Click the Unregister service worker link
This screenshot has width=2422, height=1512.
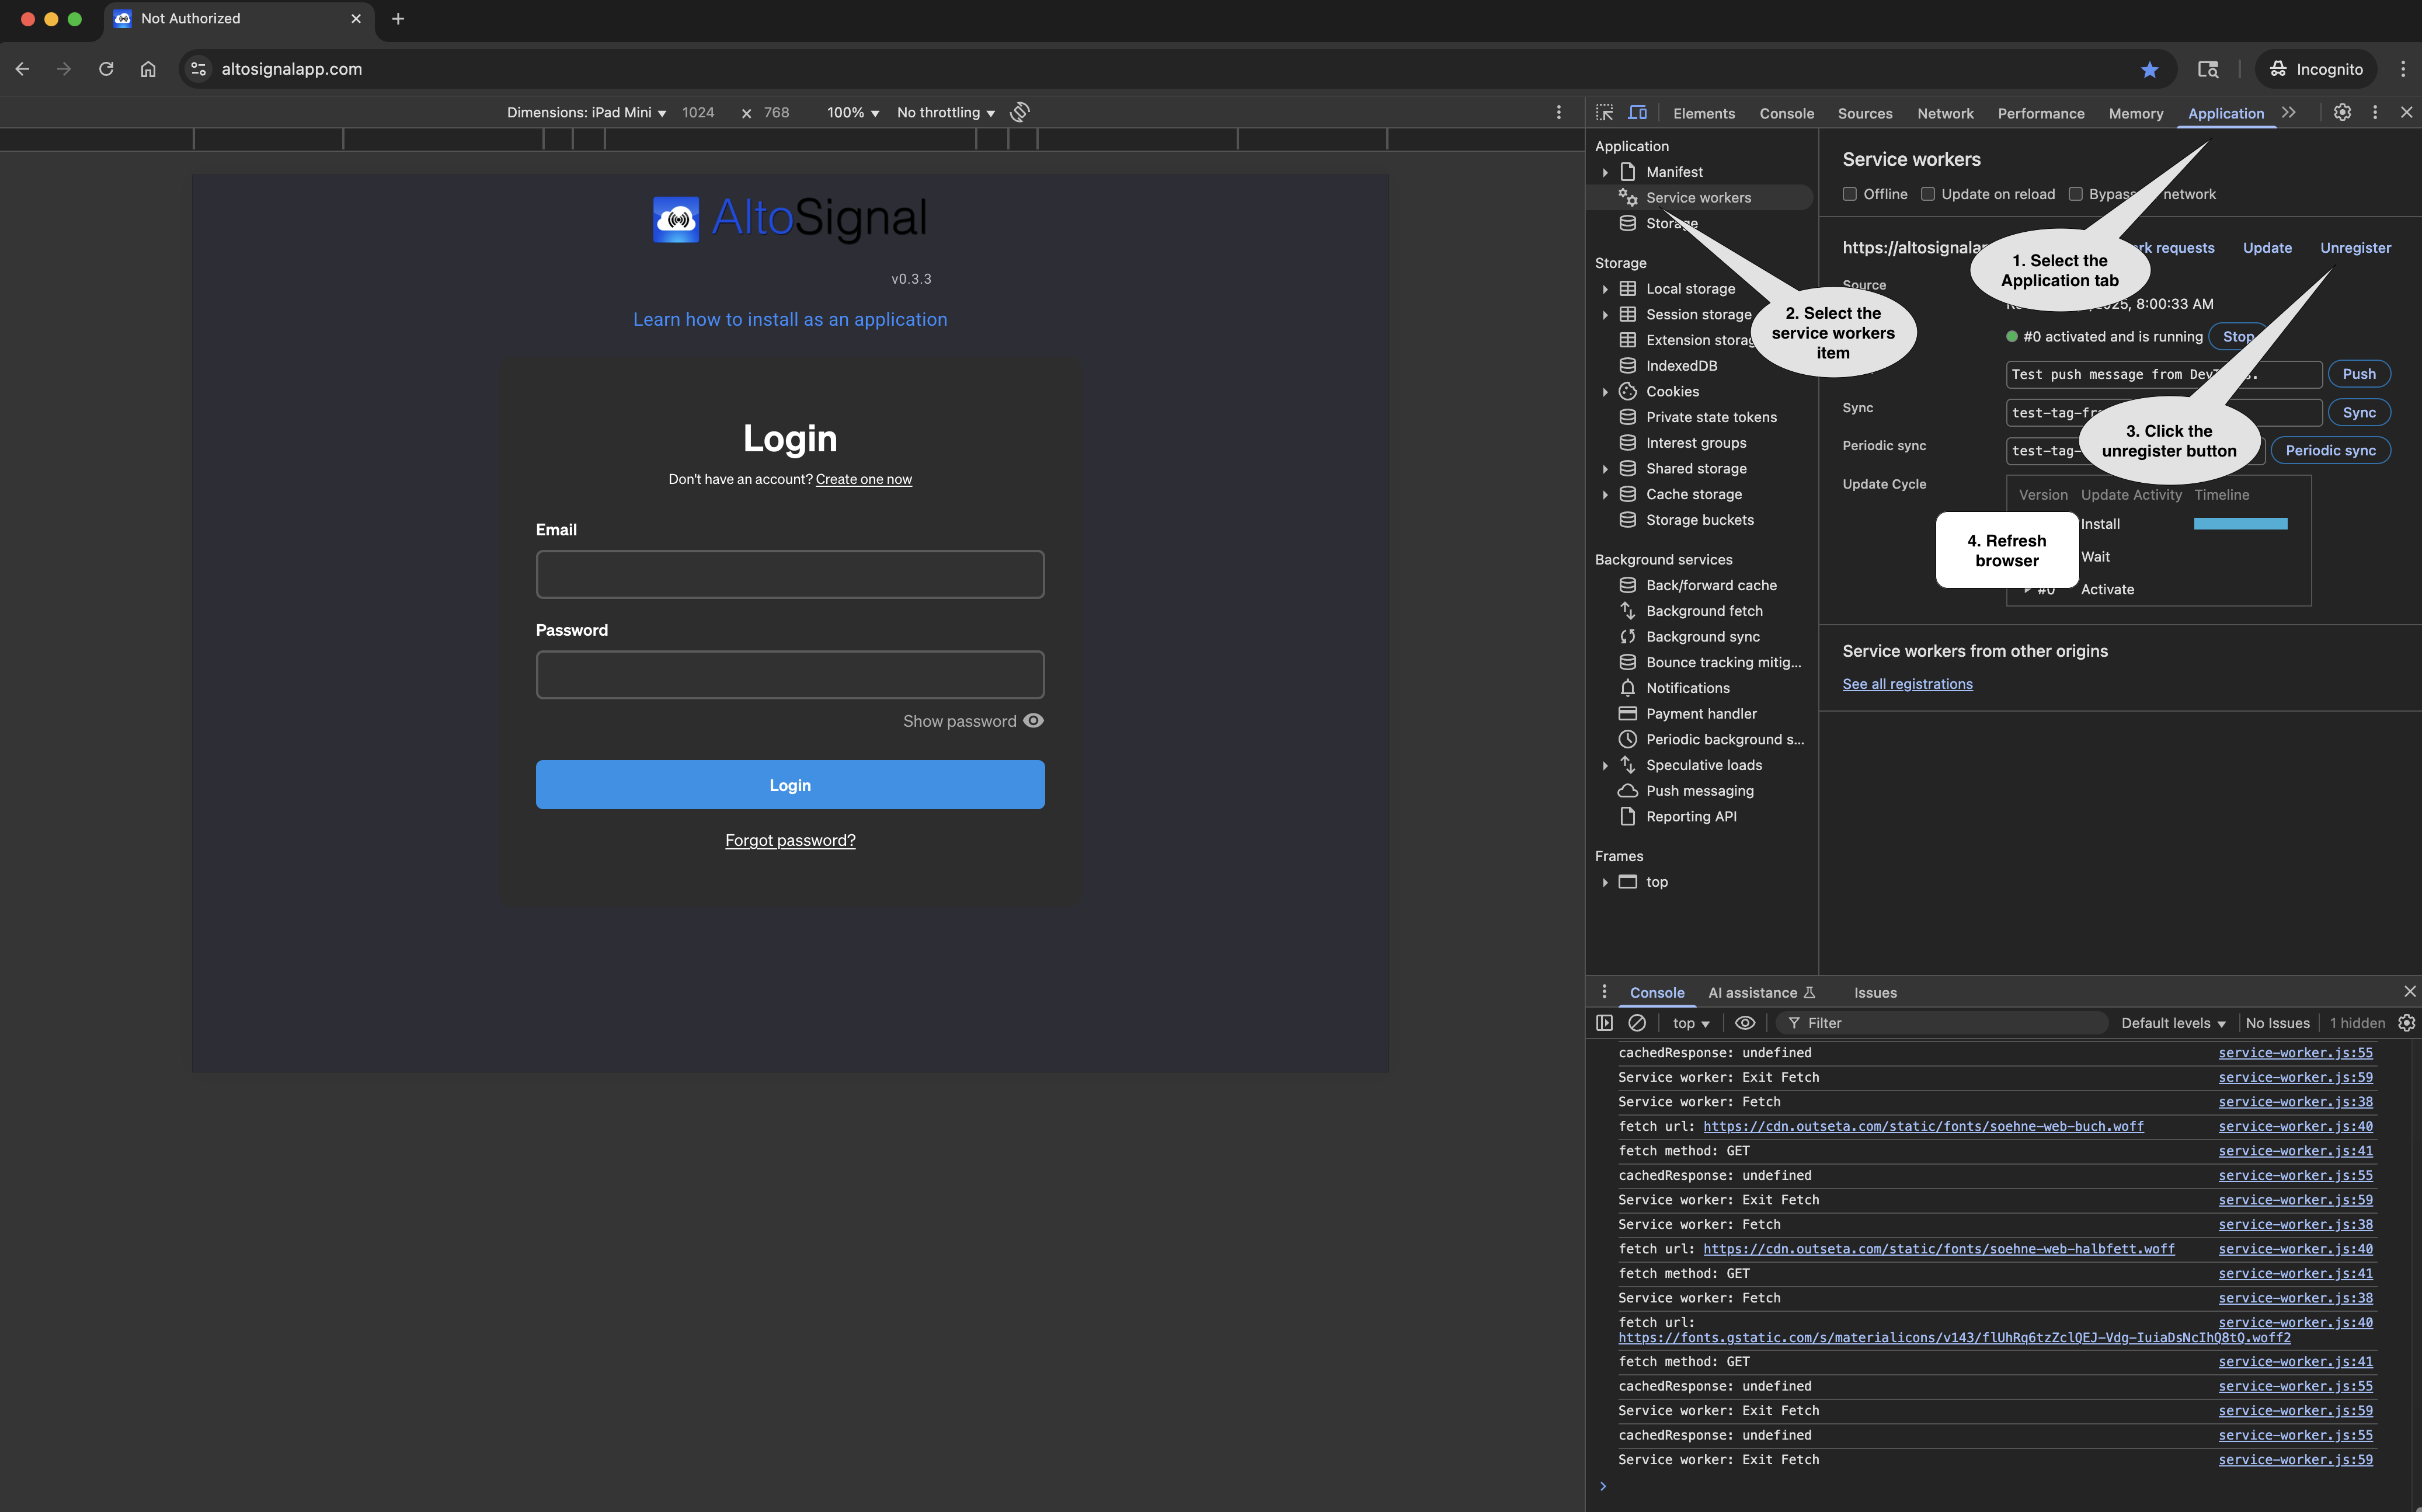coord(2355,247)
